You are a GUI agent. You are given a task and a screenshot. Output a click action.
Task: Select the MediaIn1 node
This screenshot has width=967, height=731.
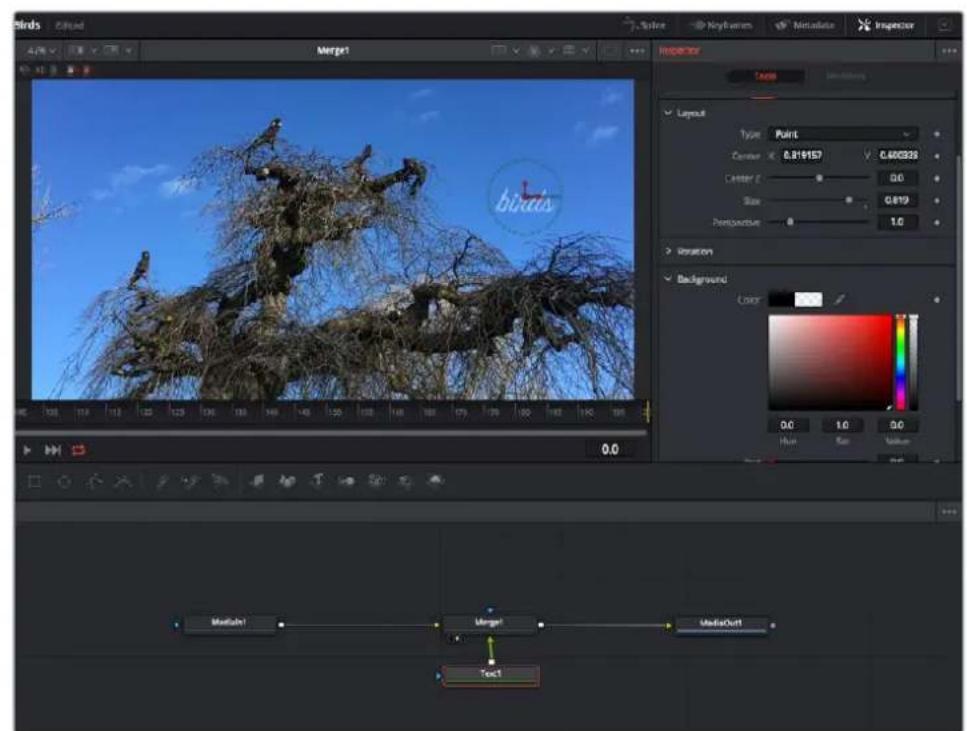point(229,624)
